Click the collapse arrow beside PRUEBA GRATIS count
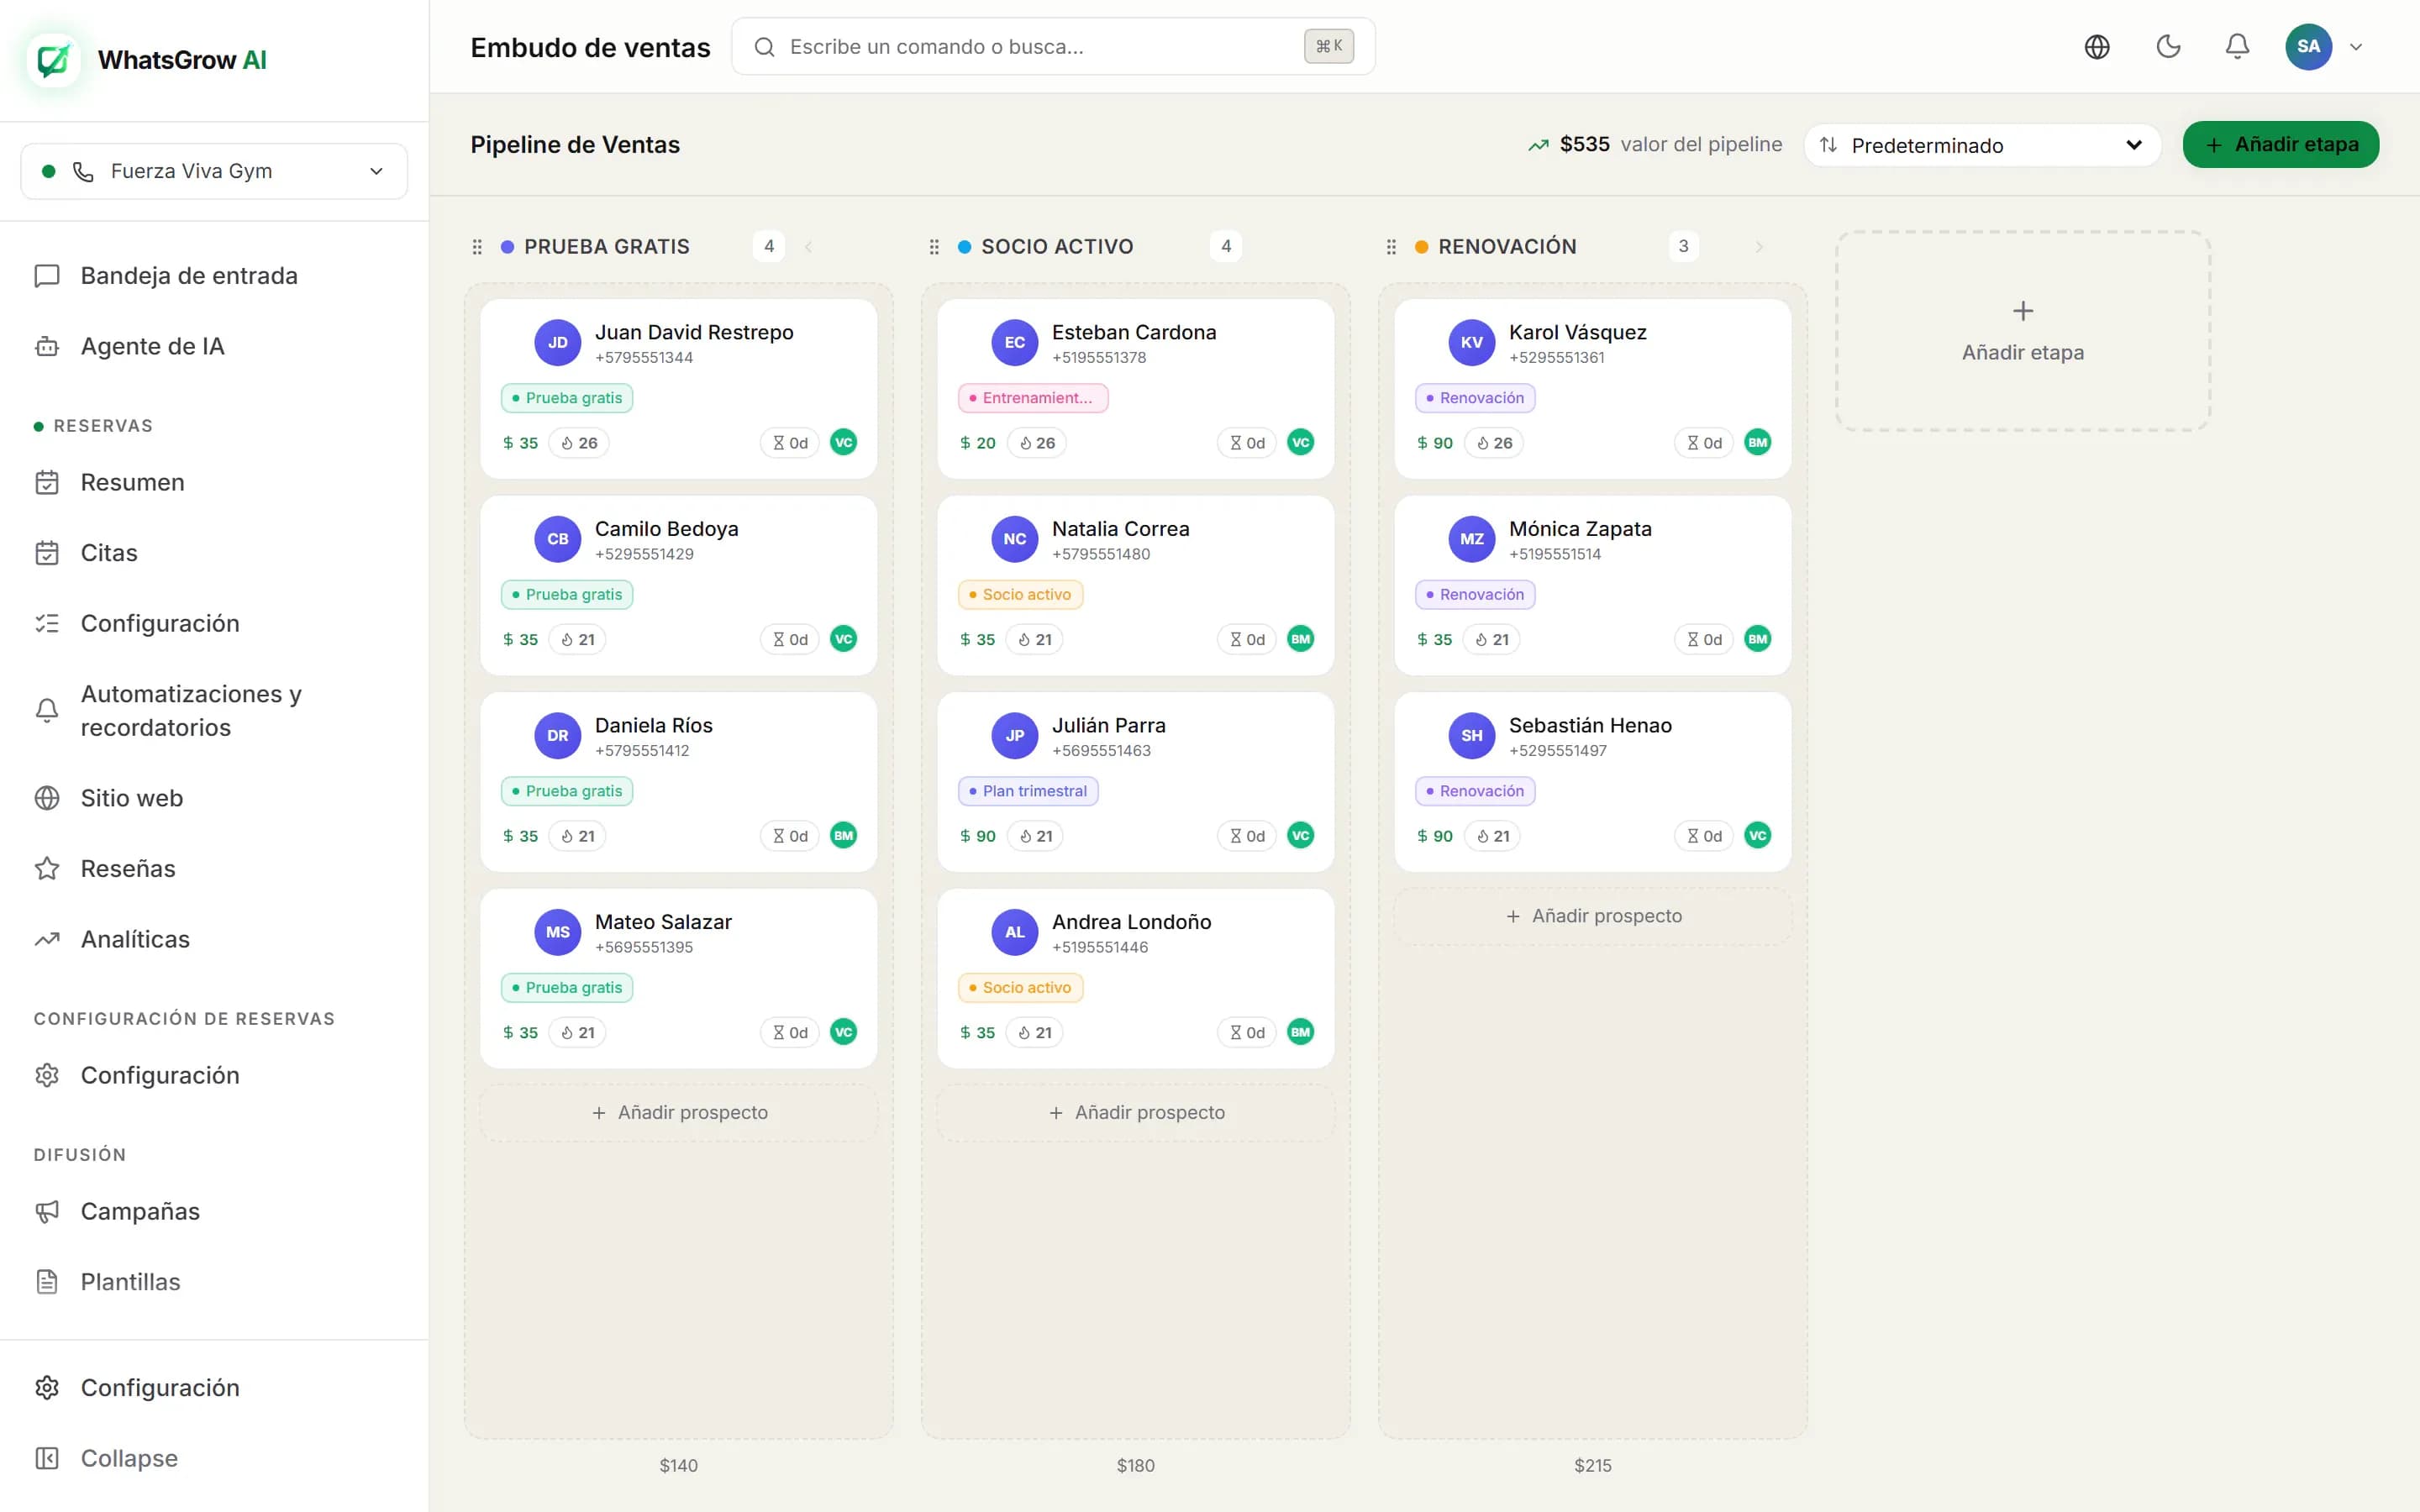Viewport: 2420px width, 1512px height. click(x=808, y=247)
